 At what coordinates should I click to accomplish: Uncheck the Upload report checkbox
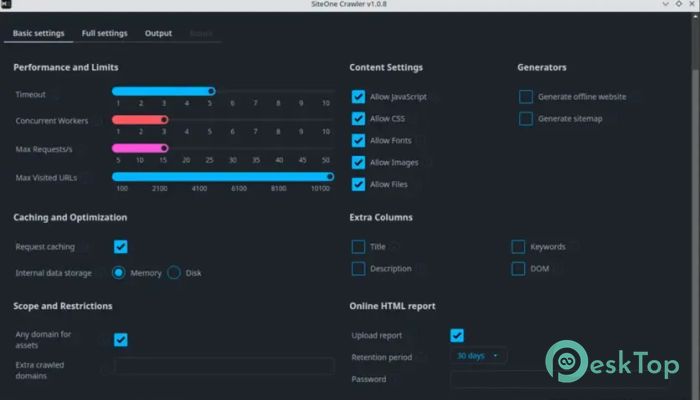point(457,336)
